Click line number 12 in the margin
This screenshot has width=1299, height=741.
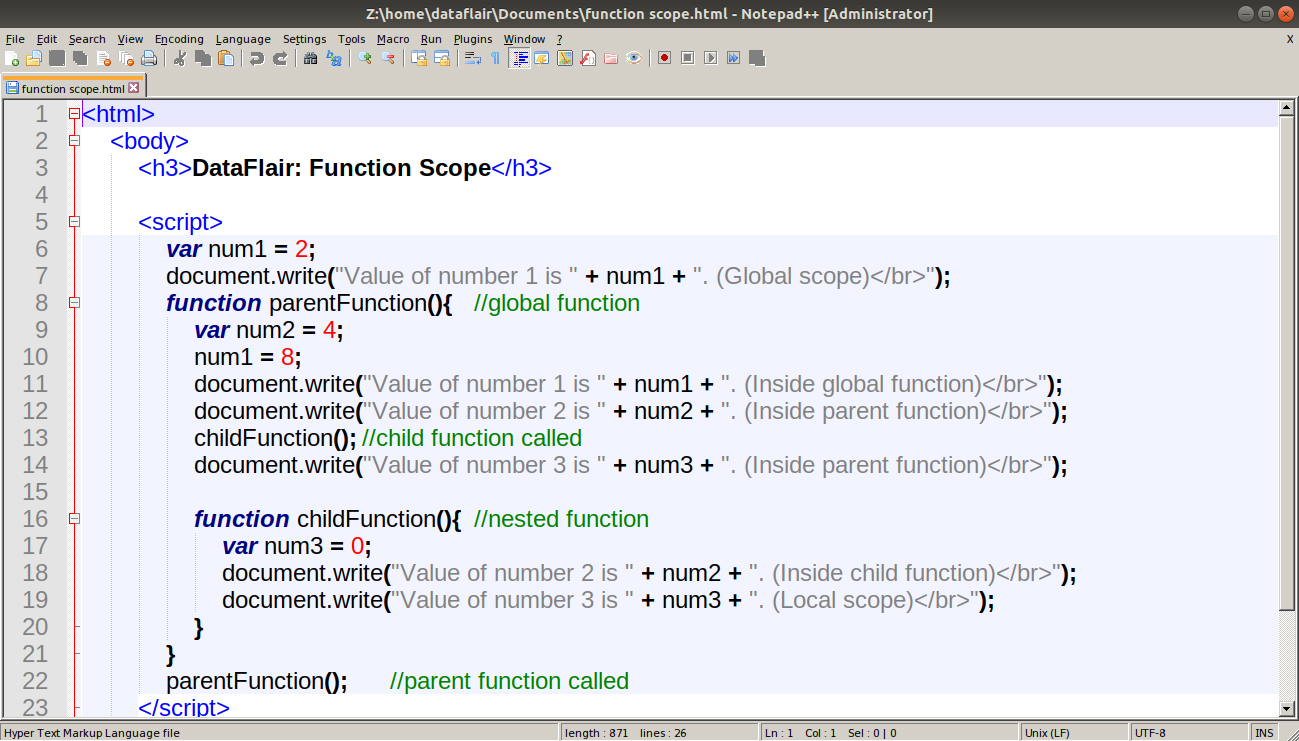click(35, 411)
